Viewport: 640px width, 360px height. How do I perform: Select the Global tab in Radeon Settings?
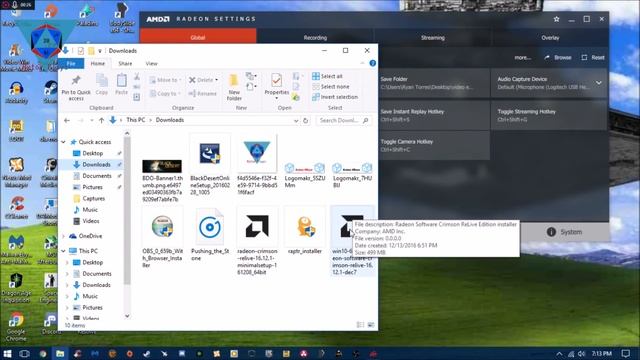click(x=198, y=37)
